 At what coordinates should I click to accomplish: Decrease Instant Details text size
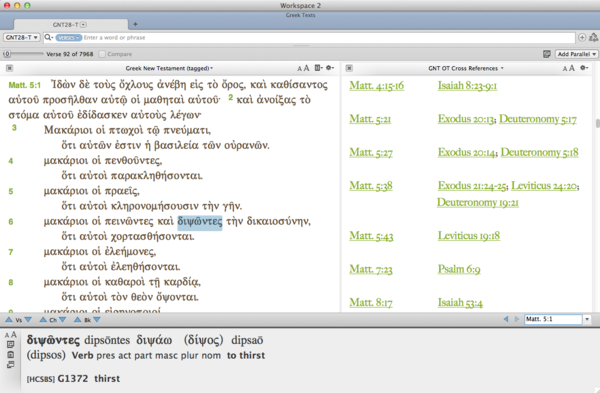(7, 336)
